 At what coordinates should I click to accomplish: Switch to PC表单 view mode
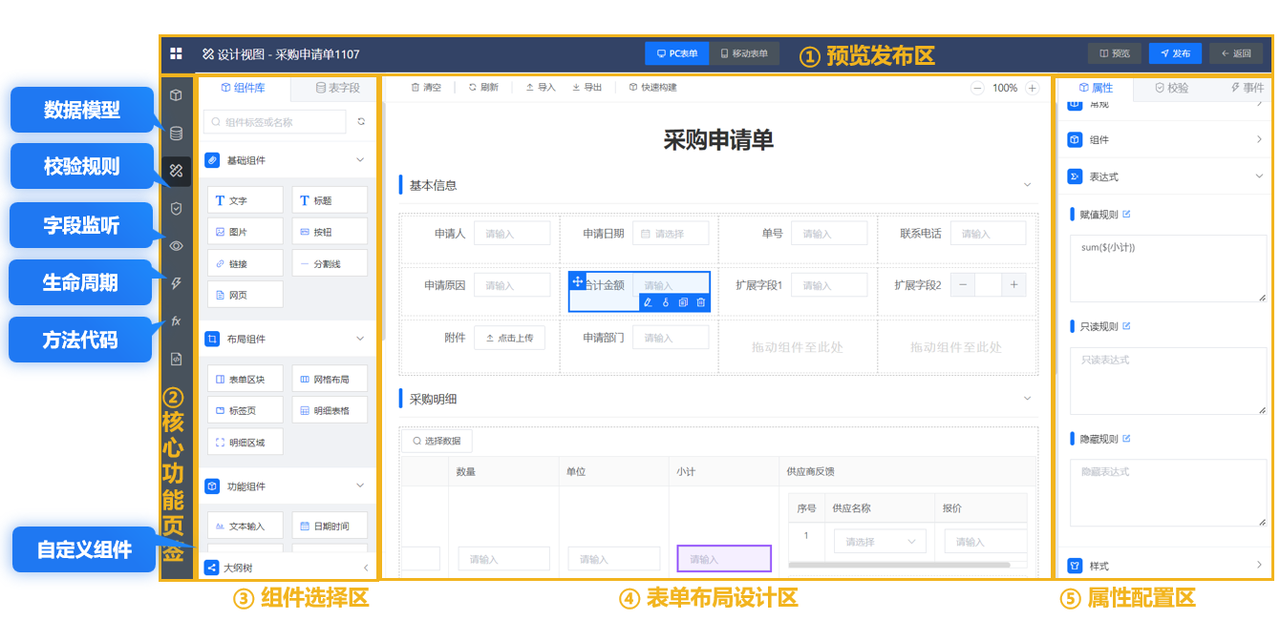click(677, 54)
